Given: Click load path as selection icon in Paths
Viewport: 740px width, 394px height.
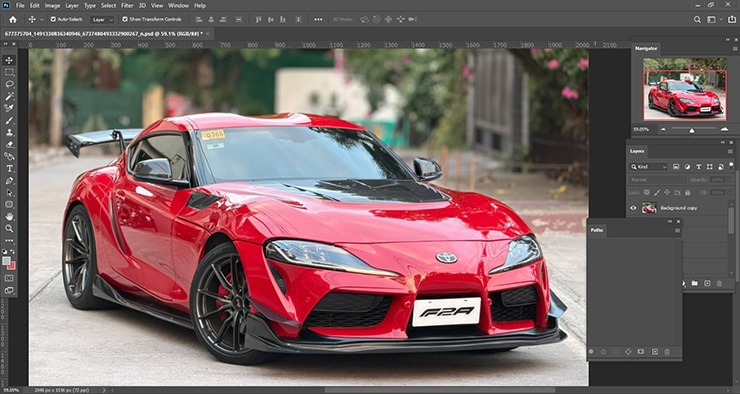Looking at the screenshot, I should click(x=616, y=352).
